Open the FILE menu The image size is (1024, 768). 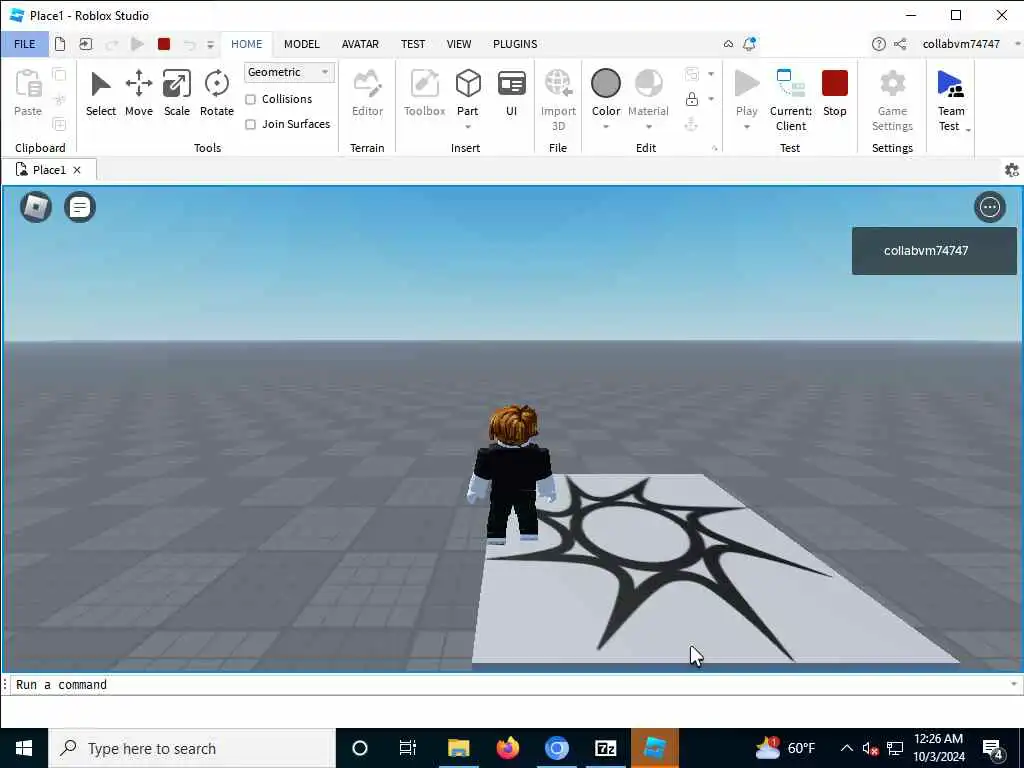coord(25,44)
